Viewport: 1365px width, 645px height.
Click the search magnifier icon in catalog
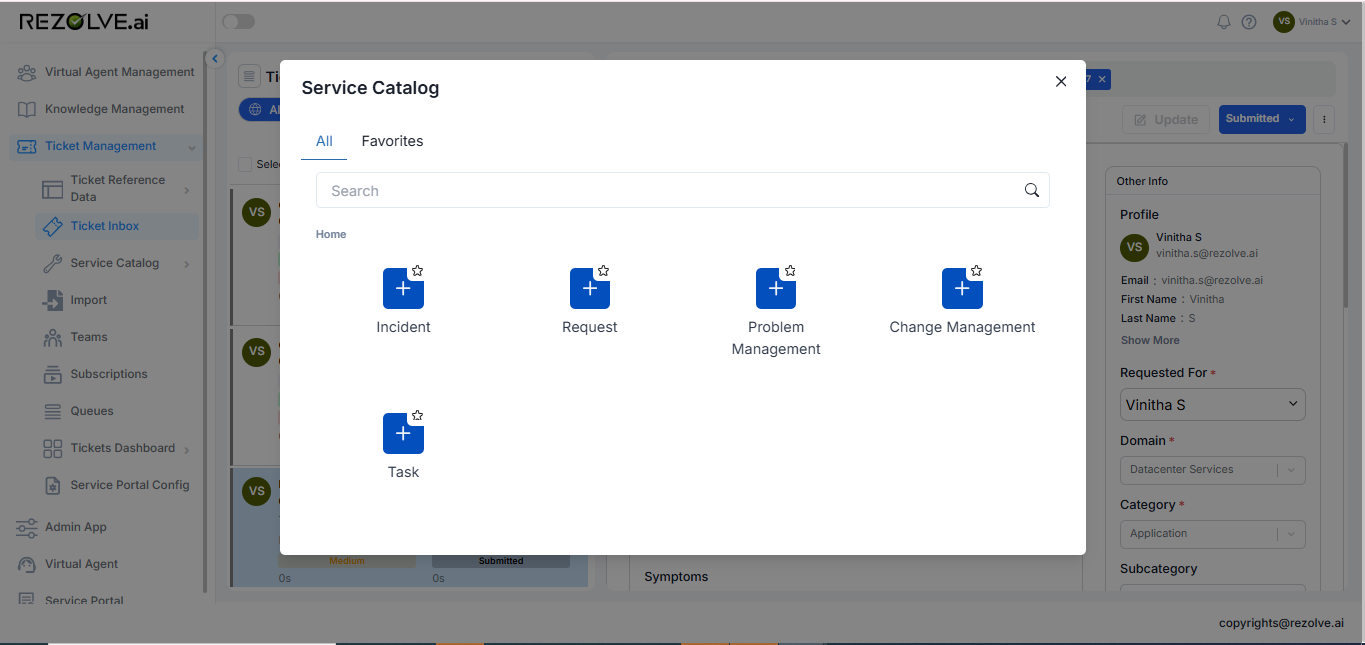[1032, 190]
